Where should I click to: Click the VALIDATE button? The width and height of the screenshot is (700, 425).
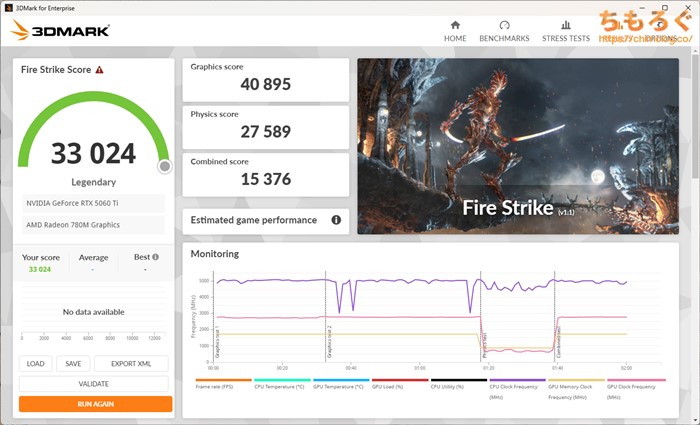click(94, 383)
